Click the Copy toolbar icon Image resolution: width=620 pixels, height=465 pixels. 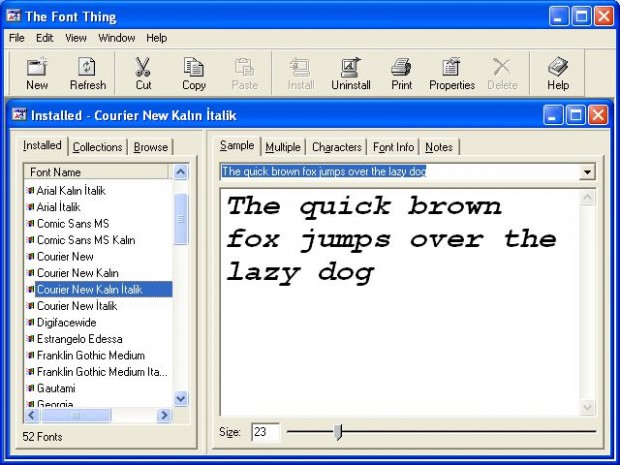click(194, 66)
